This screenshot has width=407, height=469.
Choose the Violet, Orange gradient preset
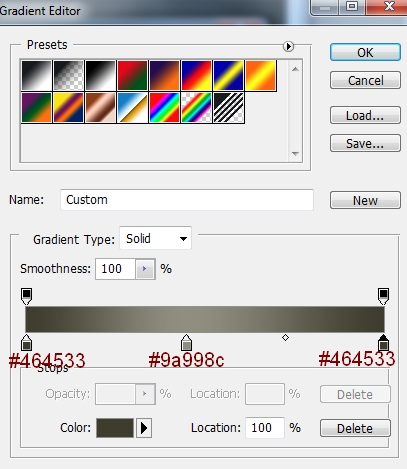pyautogui.click(x=164, y=76)
